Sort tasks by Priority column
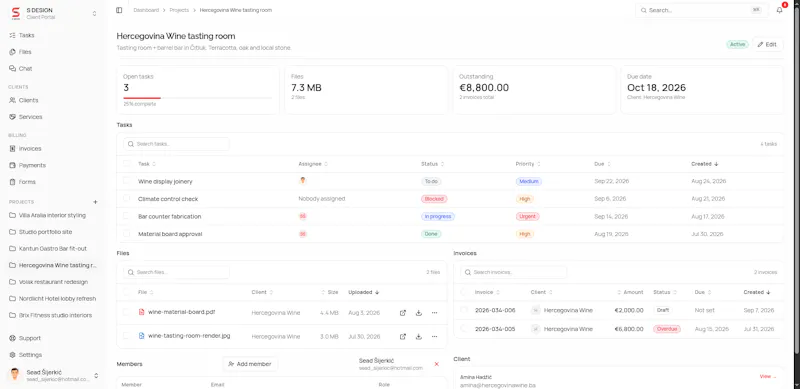The image size is (800, 389). [x=528, y=164]
